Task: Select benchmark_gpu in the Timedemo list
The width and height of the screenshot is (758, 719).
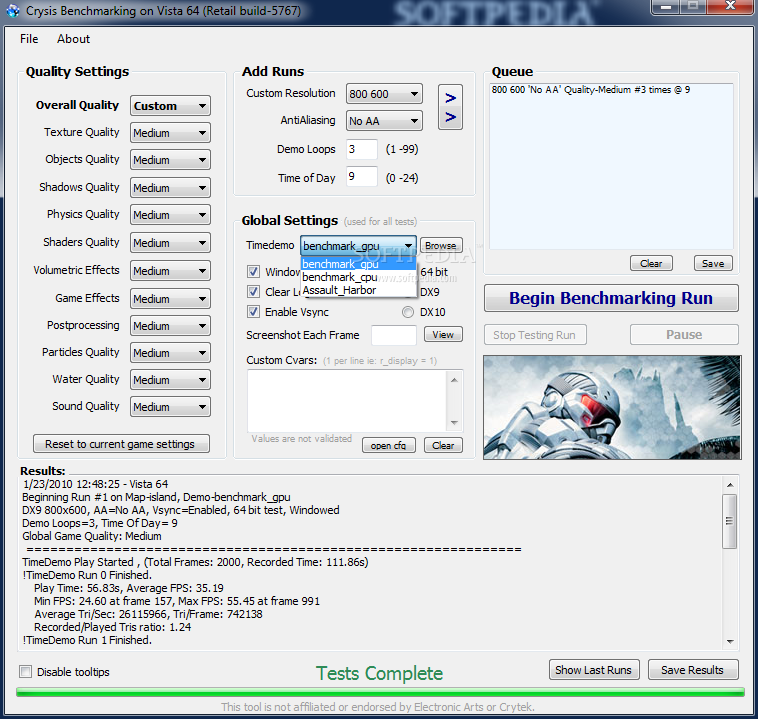Action: 358,264
